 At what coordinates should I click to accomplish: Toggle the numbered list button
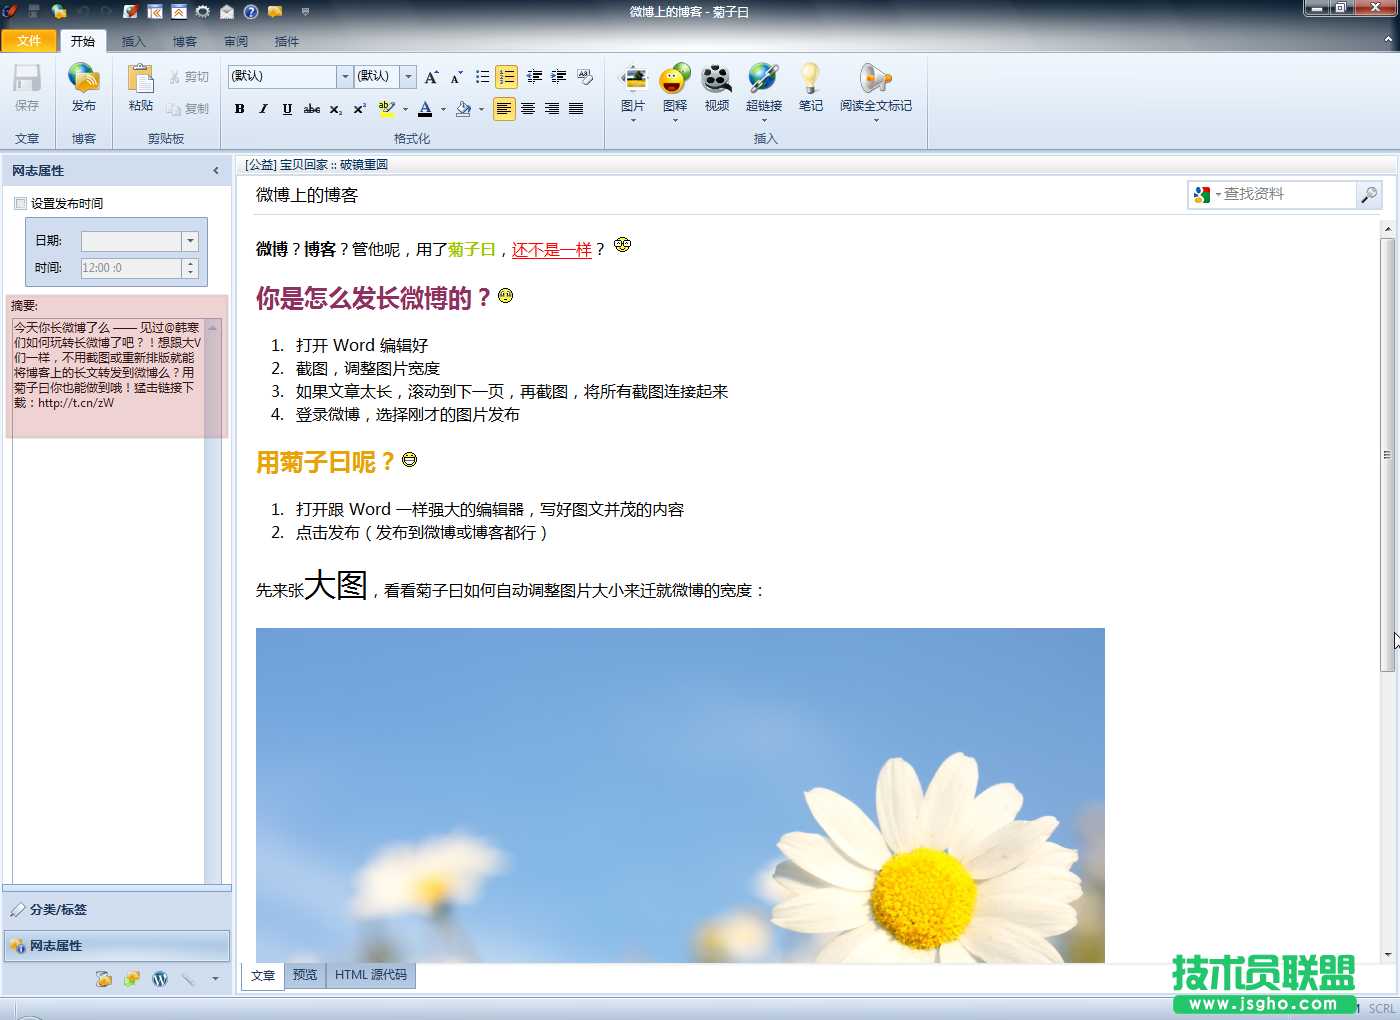(x=507, y=77)
